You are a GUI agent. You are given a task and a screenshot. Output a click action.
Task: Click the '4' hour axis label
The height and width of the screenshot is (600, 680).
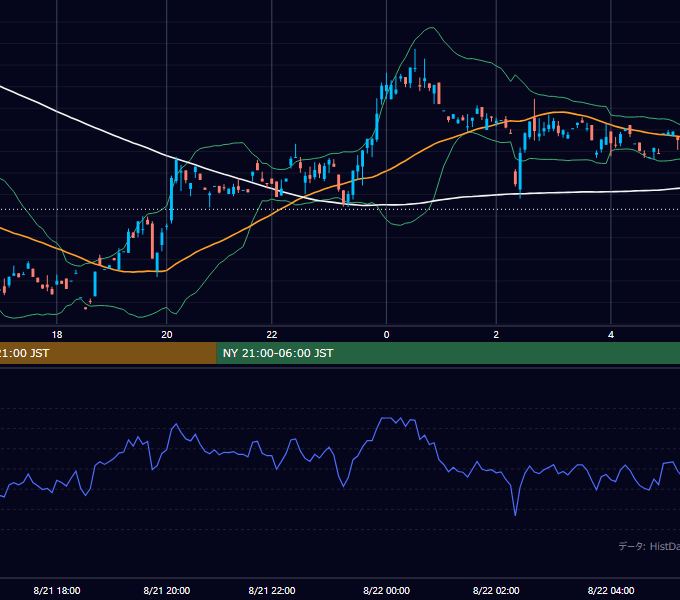[611, 335]
